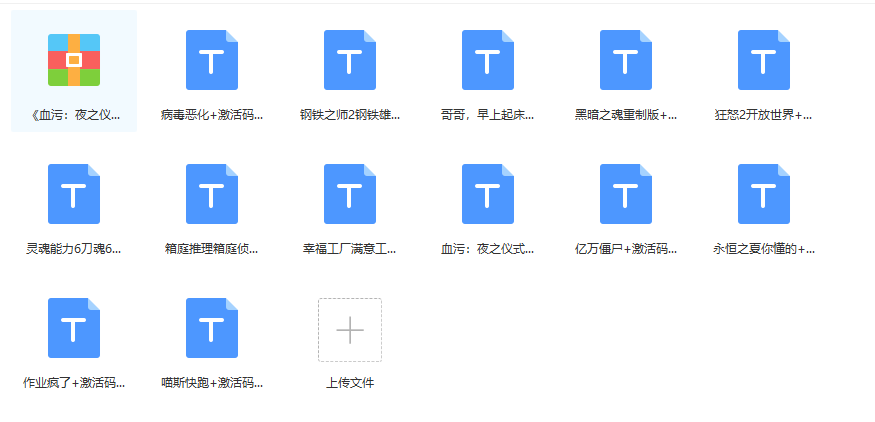Click the file name 血污：夜之仪式...
The image size is (875, 422).
coord(488,249)
